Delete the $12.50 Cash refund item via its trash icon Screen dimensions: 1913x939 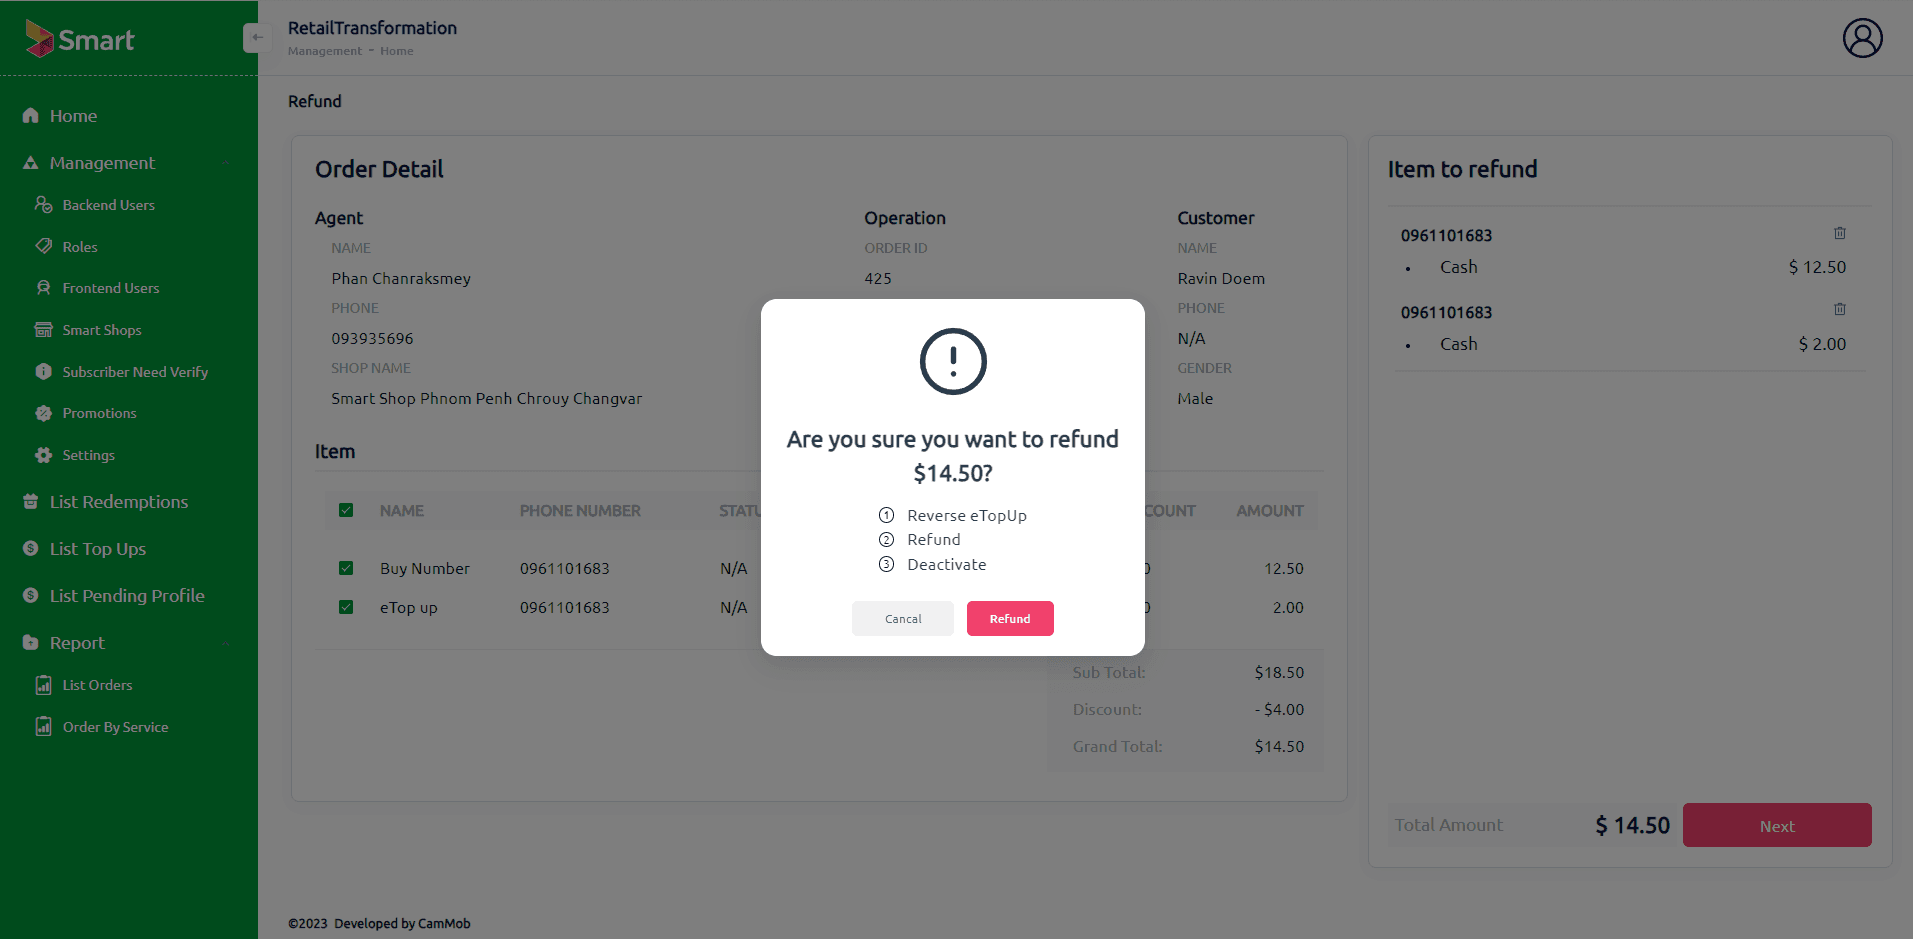pyautogui.click(x=1839, y=233)
